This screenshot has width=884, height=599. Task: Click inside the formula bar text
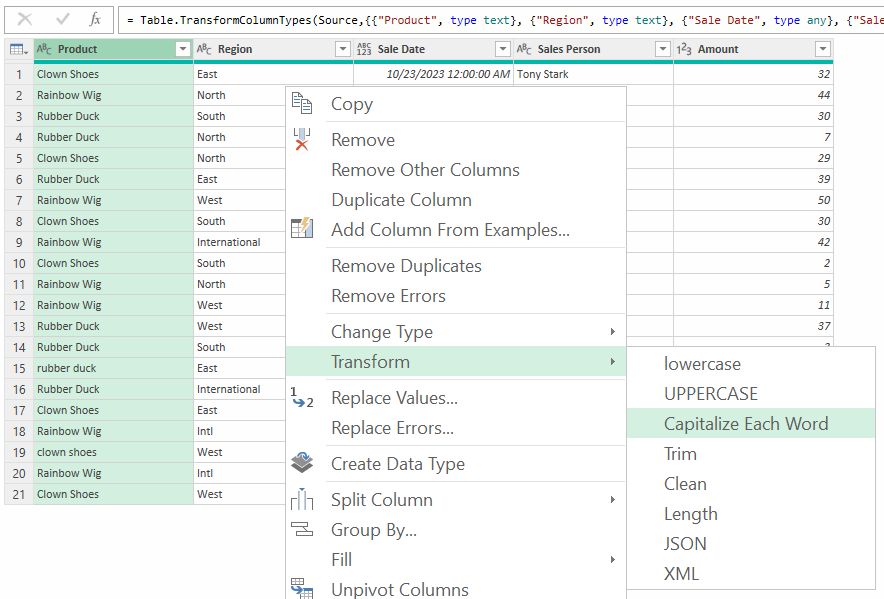[x=500, y=19]
